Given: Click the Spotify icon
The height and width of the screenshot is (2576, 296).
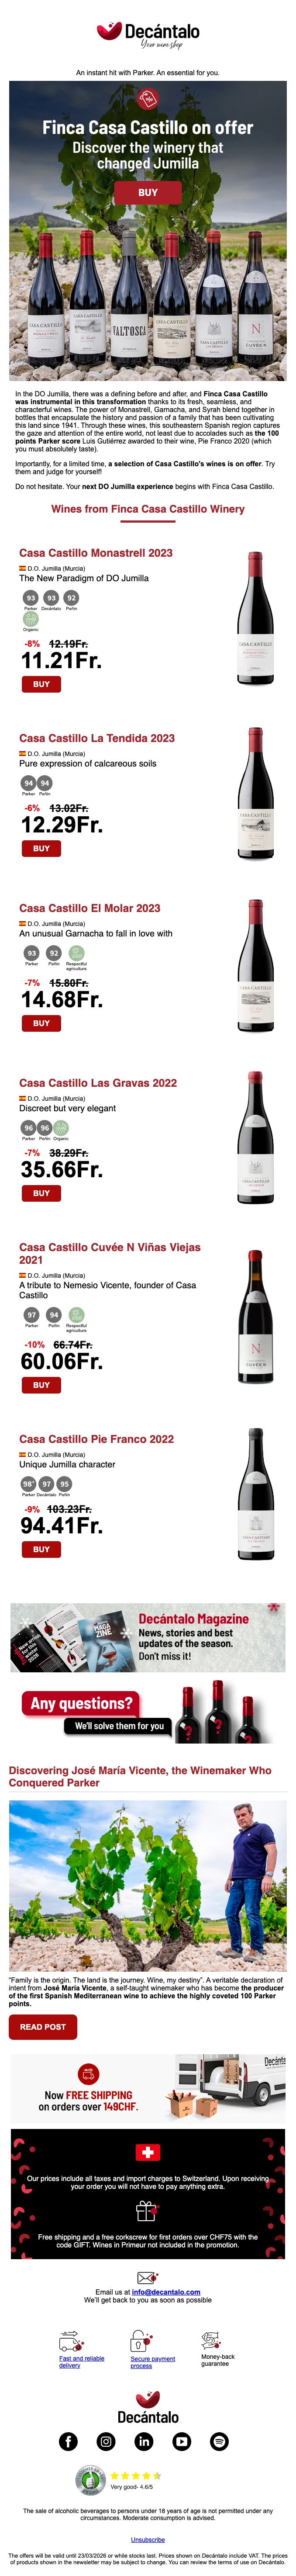Looking at the screenshot, I should pyautogui.click(x=219, y=2441).
